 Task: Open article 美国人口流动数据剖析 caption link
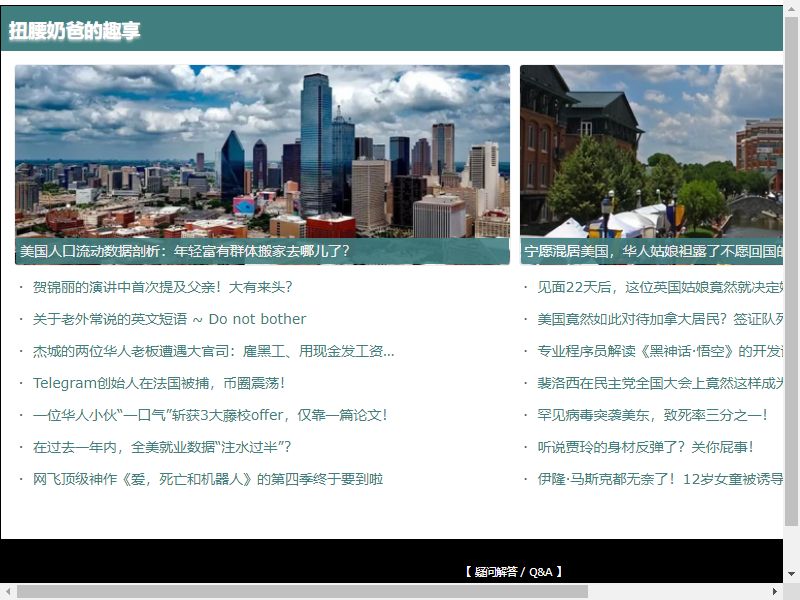pyautogui.click(x=185, y=251)
